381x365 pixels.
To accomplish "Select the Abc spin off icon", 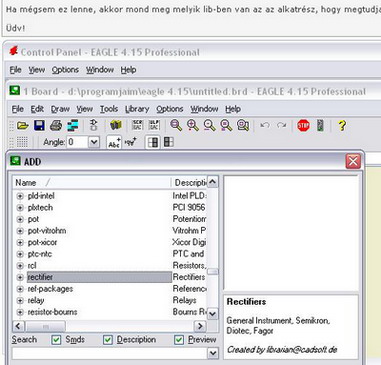I will pos(114,142).
